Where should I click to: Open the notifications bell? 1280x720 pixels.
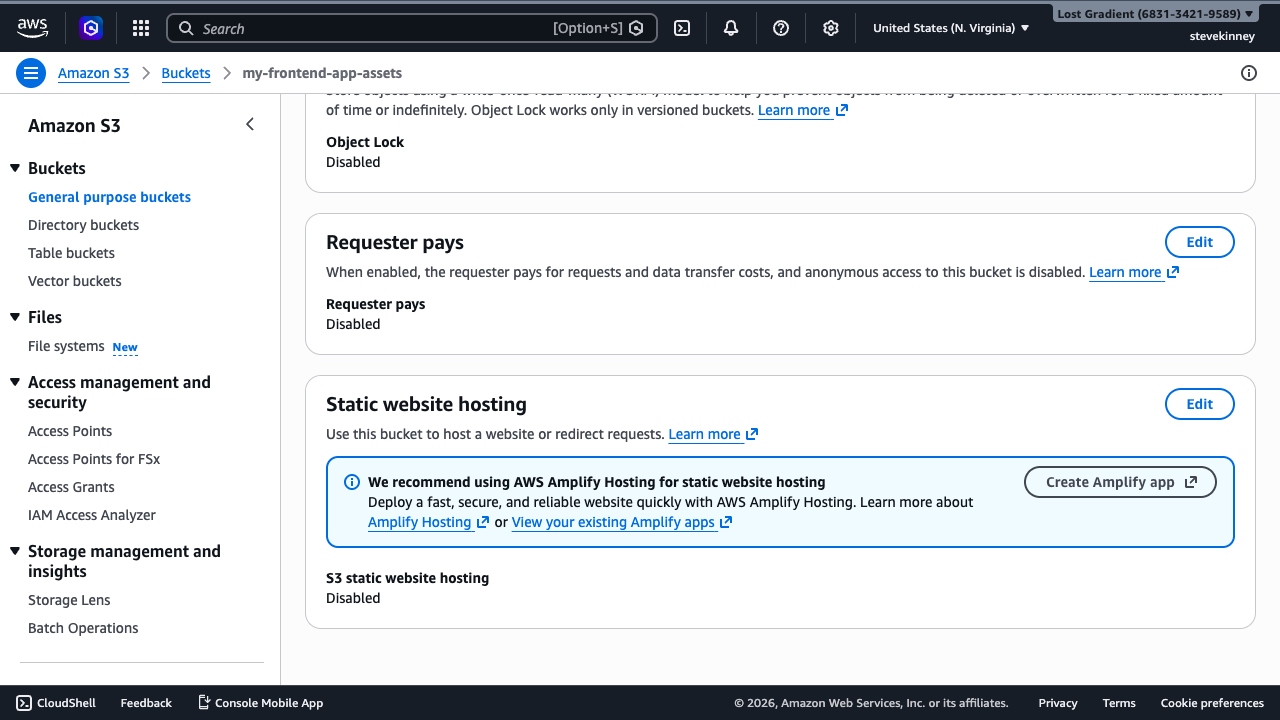731,28
